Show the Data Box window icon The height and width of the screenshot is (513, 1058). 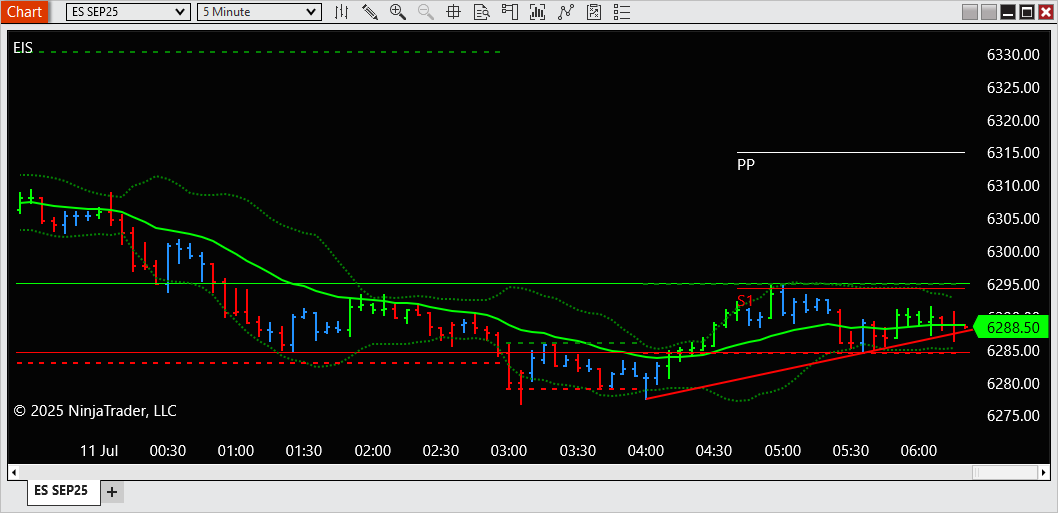(x=482, y=11)
